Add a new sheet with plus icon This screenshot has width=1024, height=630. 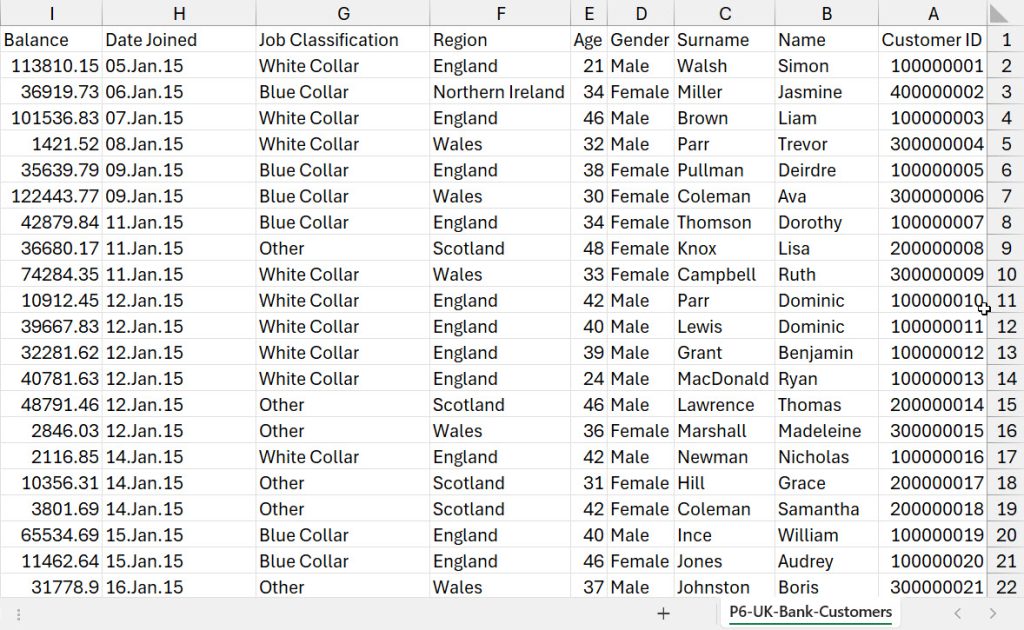coord(663,613)
